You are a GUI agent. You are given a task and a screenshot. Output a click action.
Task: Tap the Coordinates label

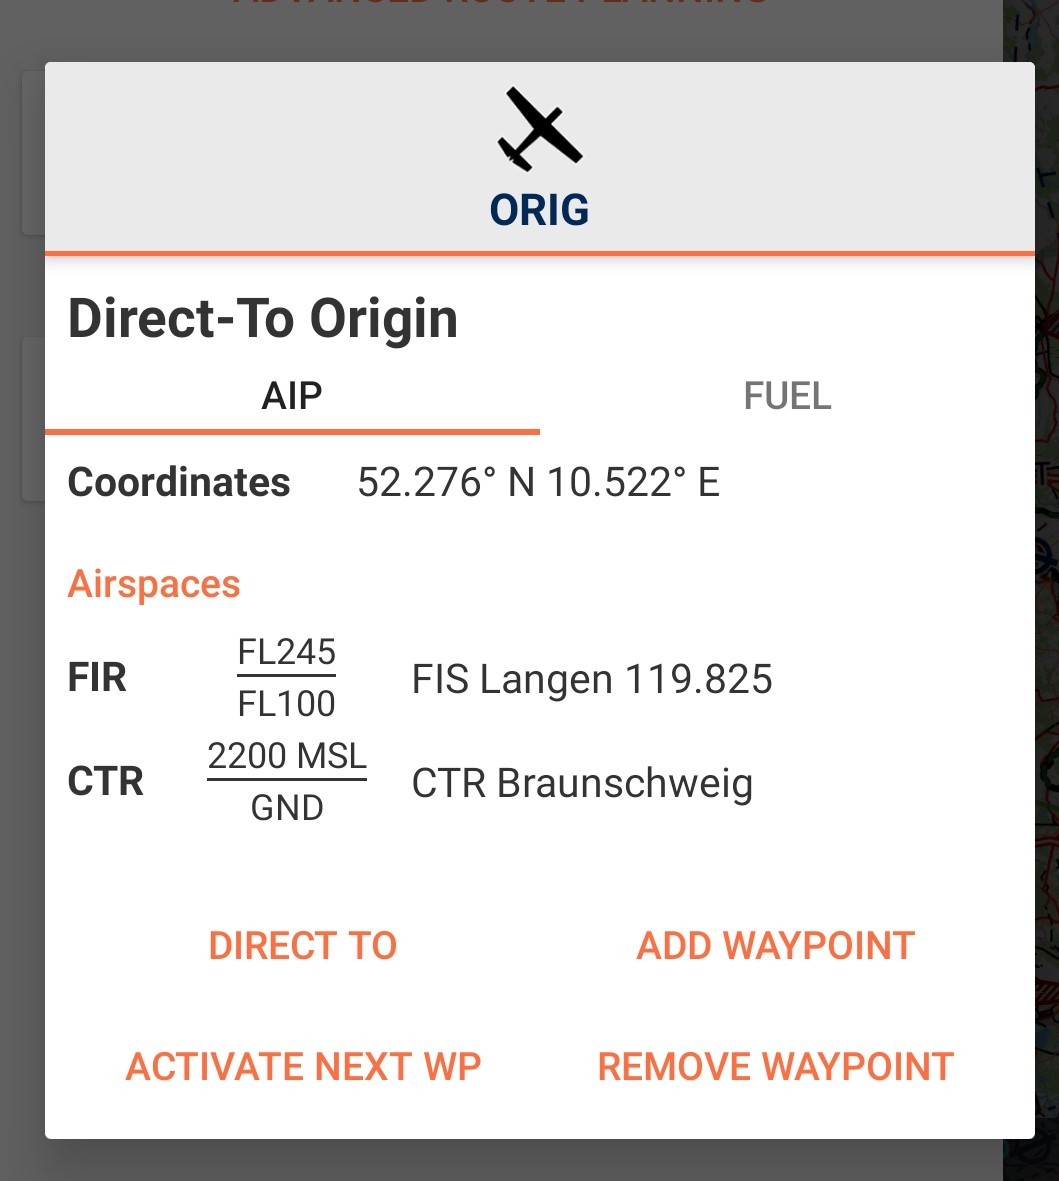click(x=179, y=482)
